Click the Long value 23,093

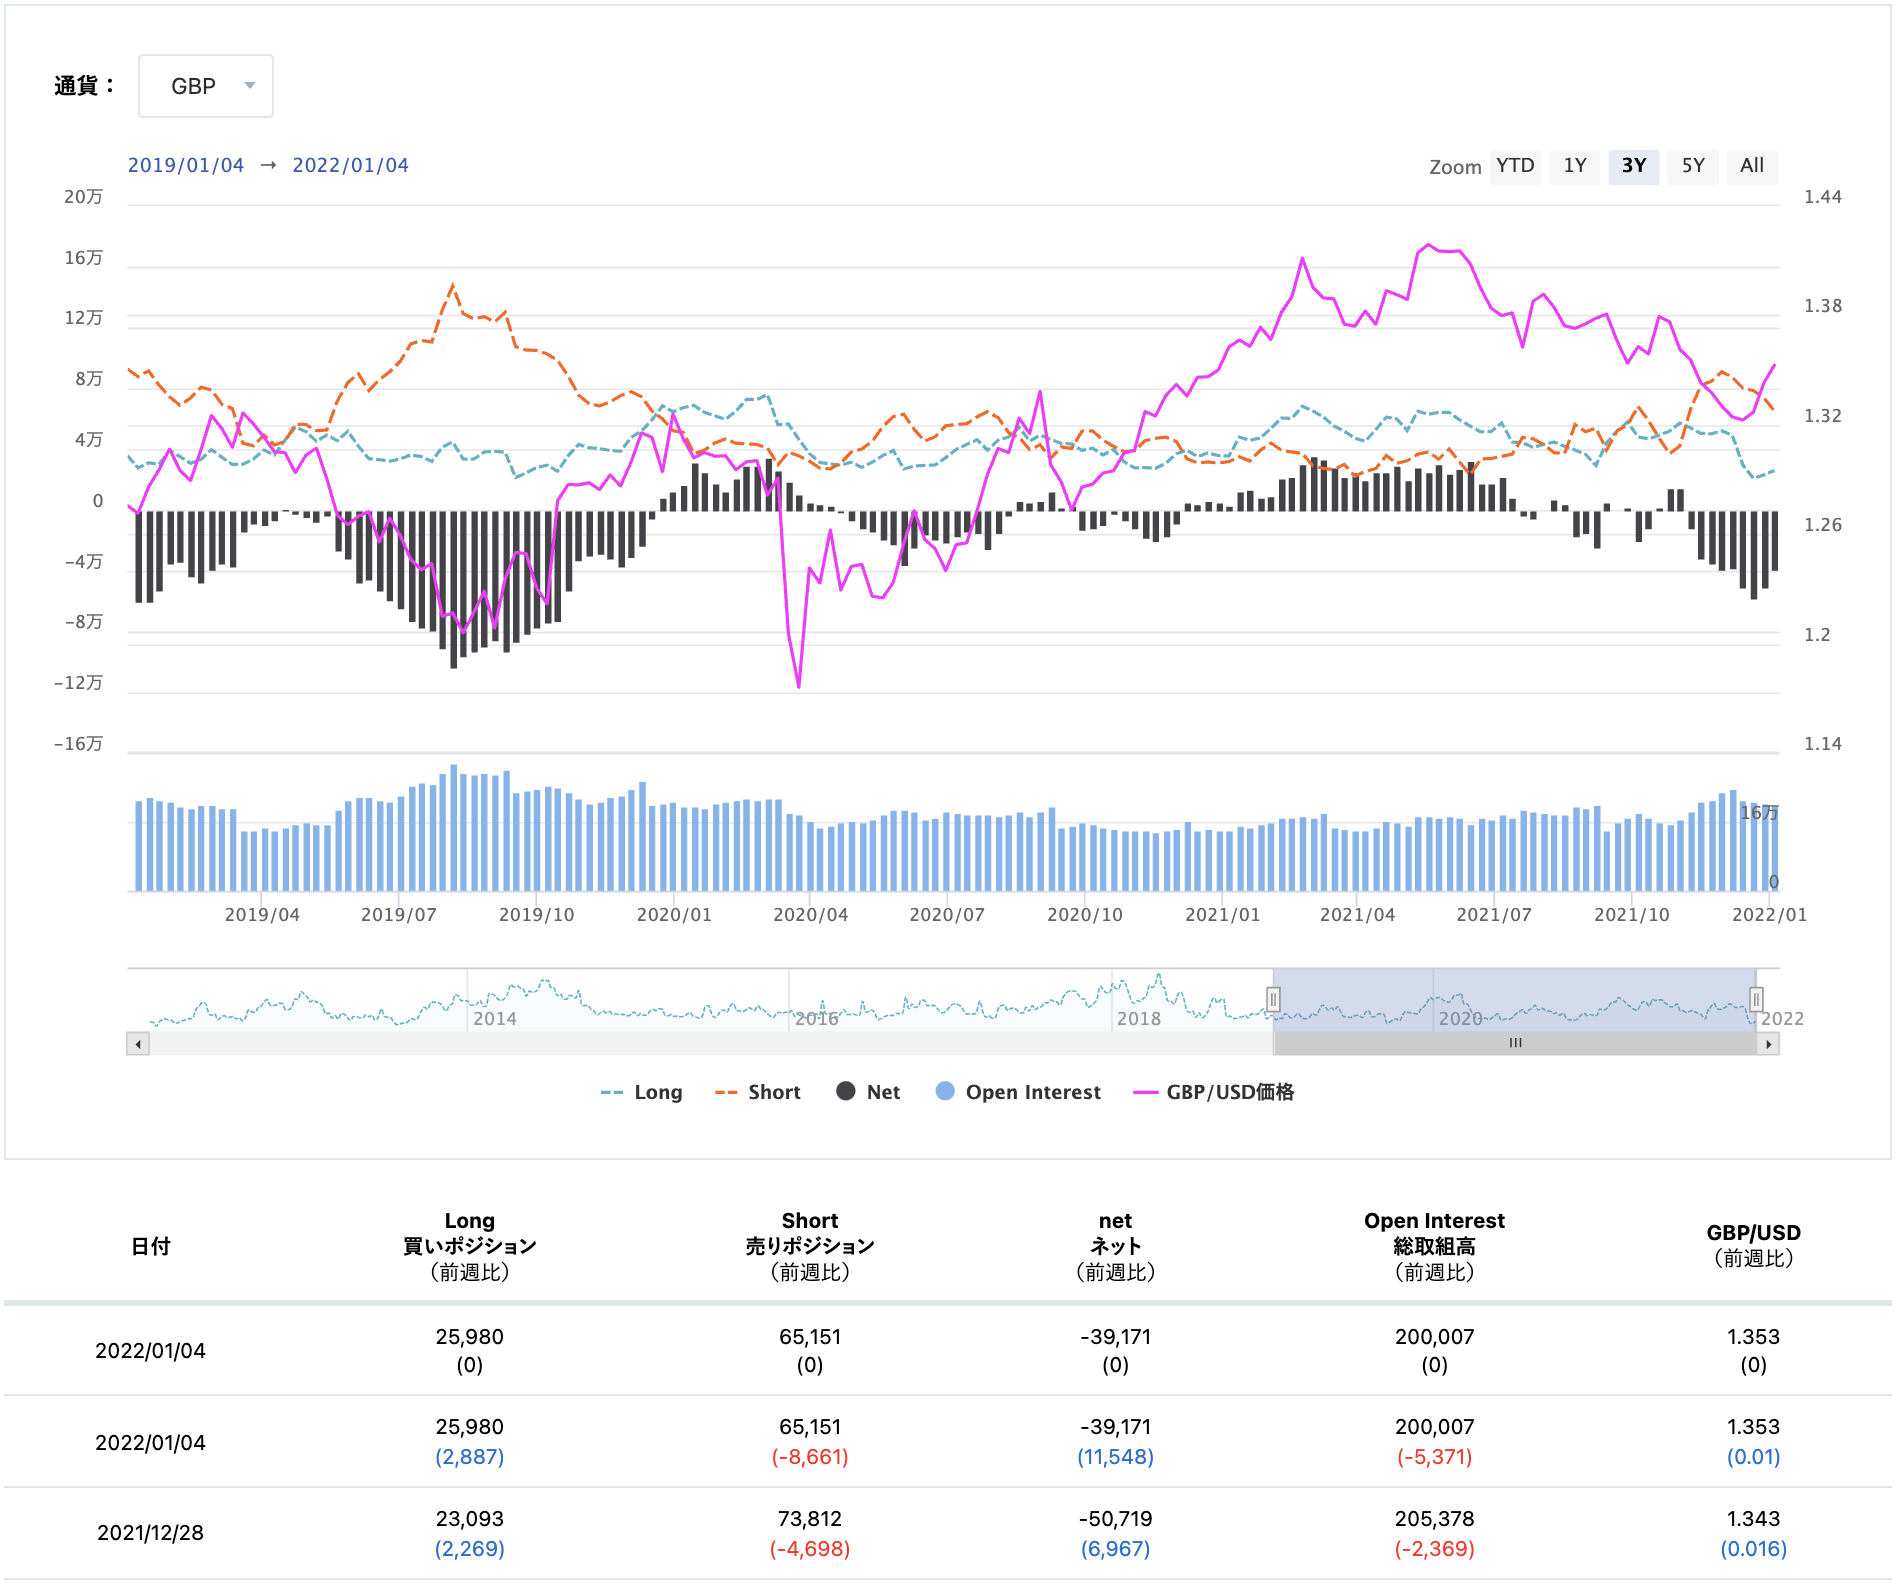tap(470, 1519)
